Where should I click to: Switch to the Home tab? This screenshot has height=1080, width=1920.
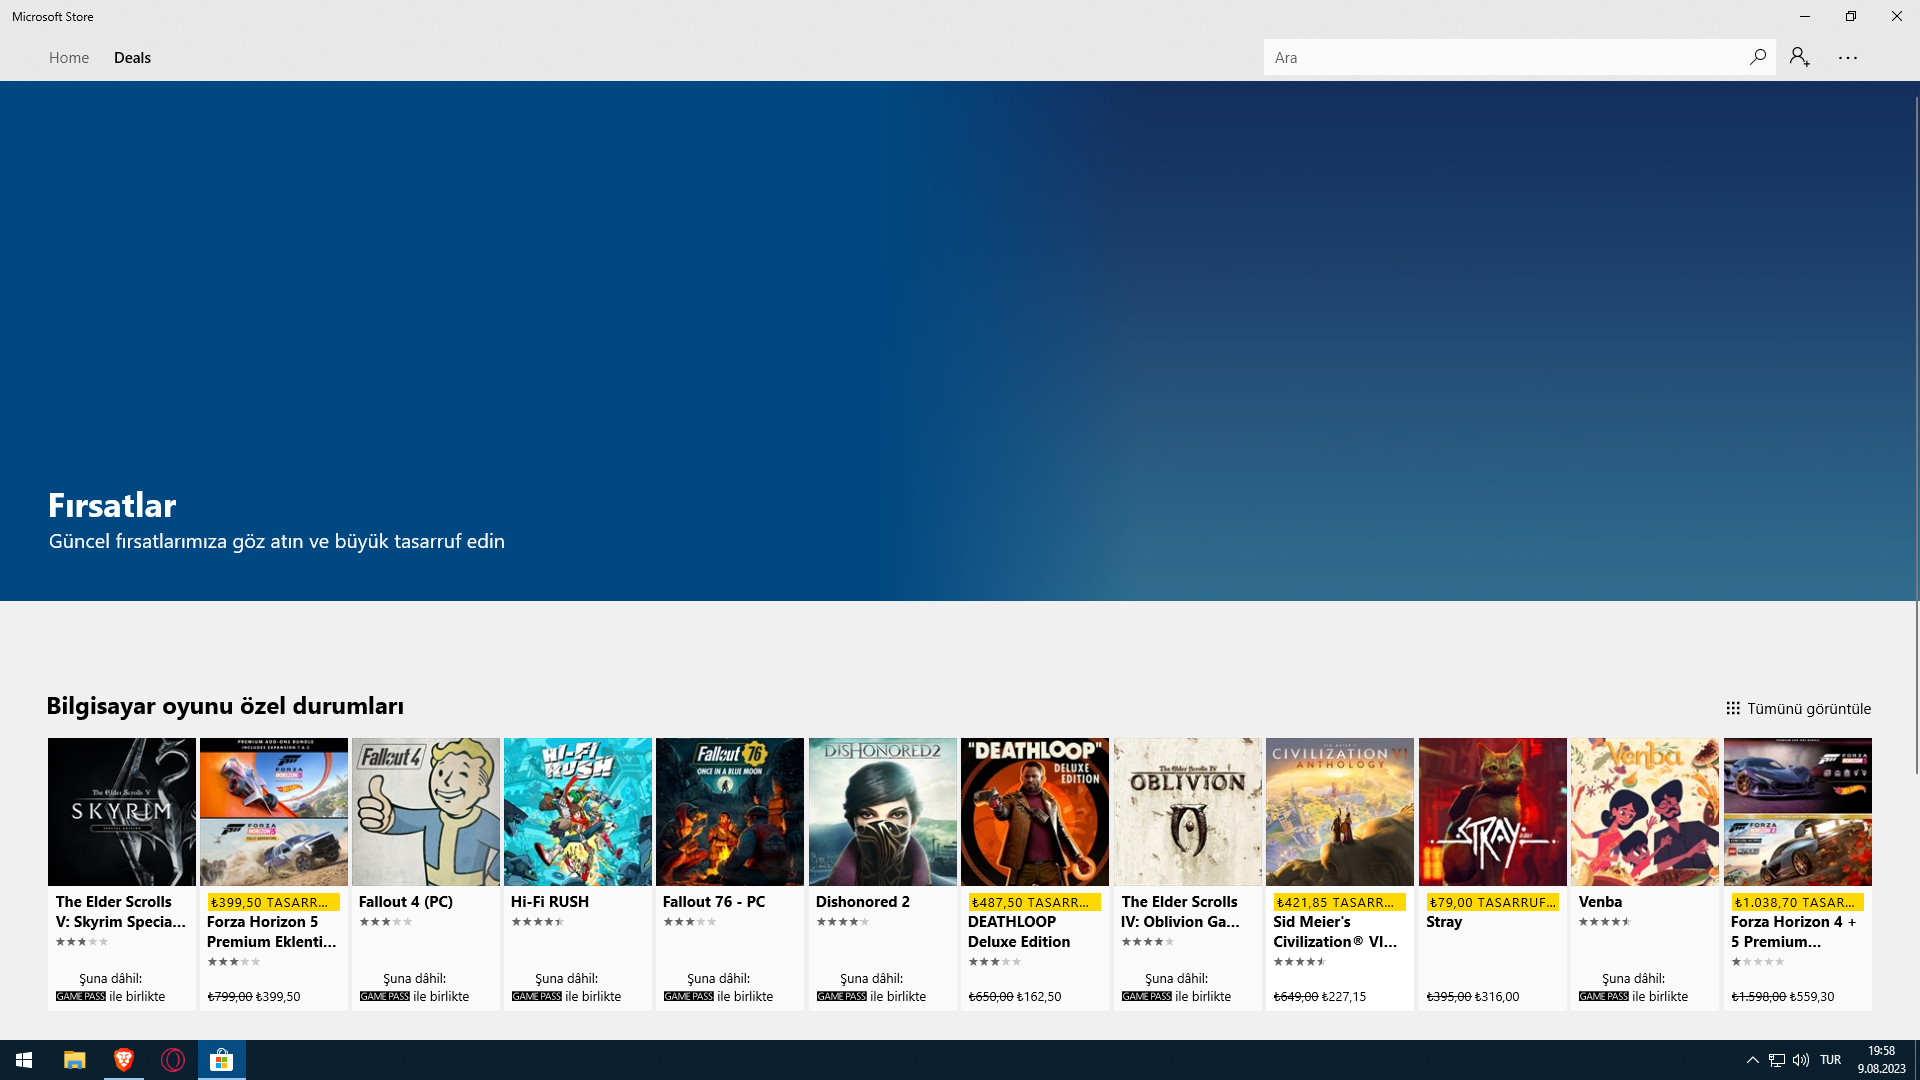pyautogui.click(x=69, y=57)
